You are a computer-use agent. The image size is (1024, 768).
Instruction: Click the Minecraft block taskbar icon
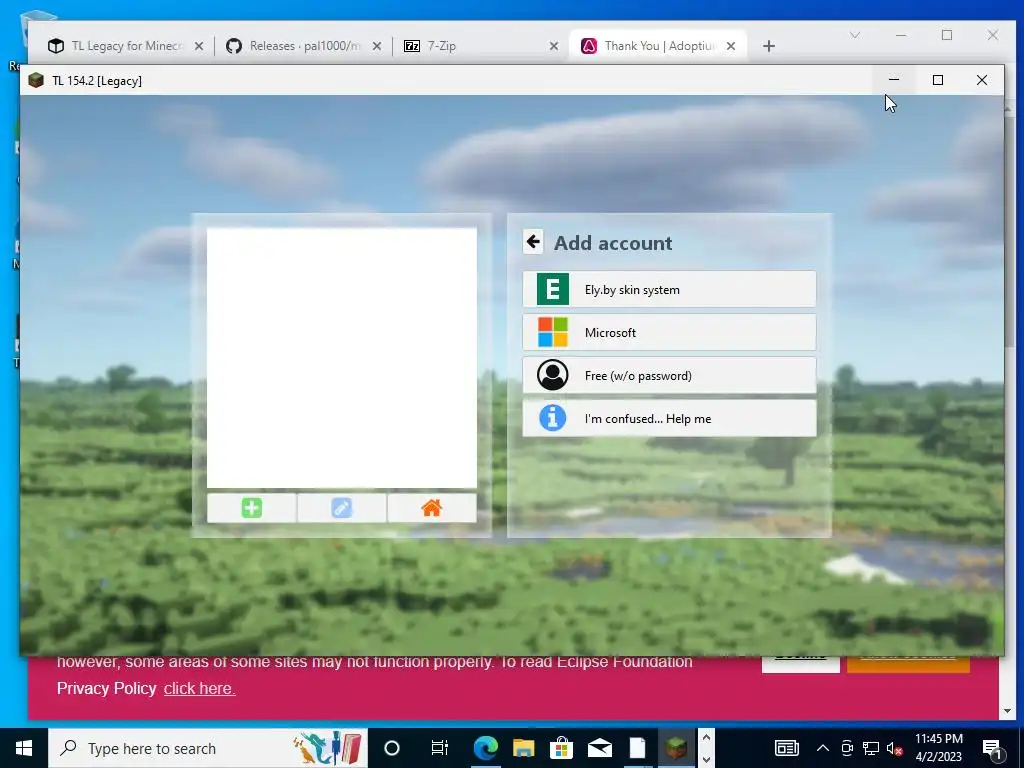[x=676, y=748]
